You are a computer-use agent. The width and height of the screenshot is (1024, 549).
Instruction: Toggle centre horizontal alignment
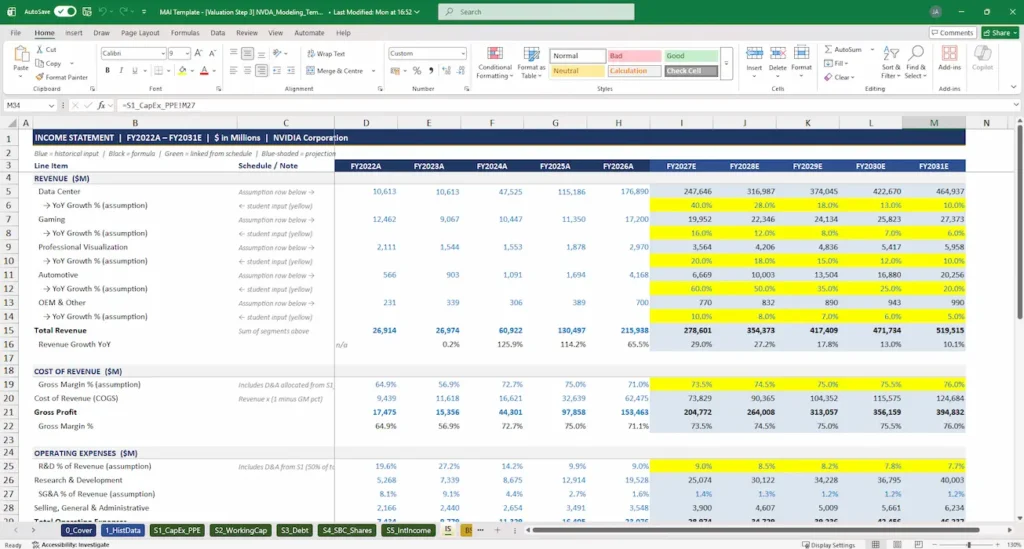point(250,71)
